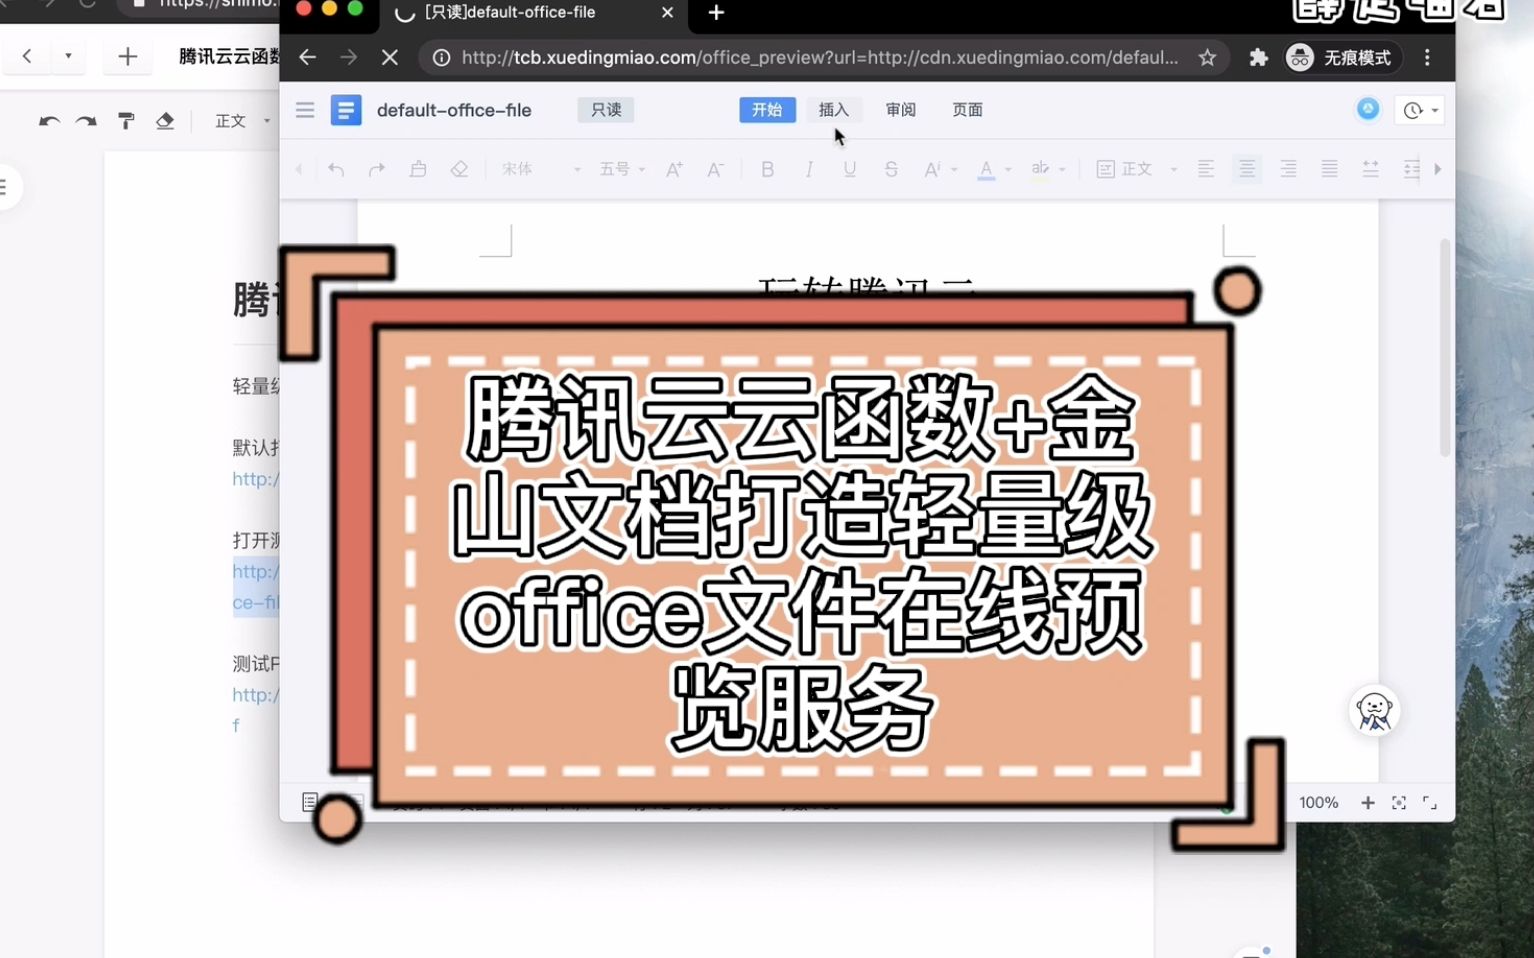Justify text alignment
Viewport: 1534px width, 958px height.
[x=1329, y=170]
